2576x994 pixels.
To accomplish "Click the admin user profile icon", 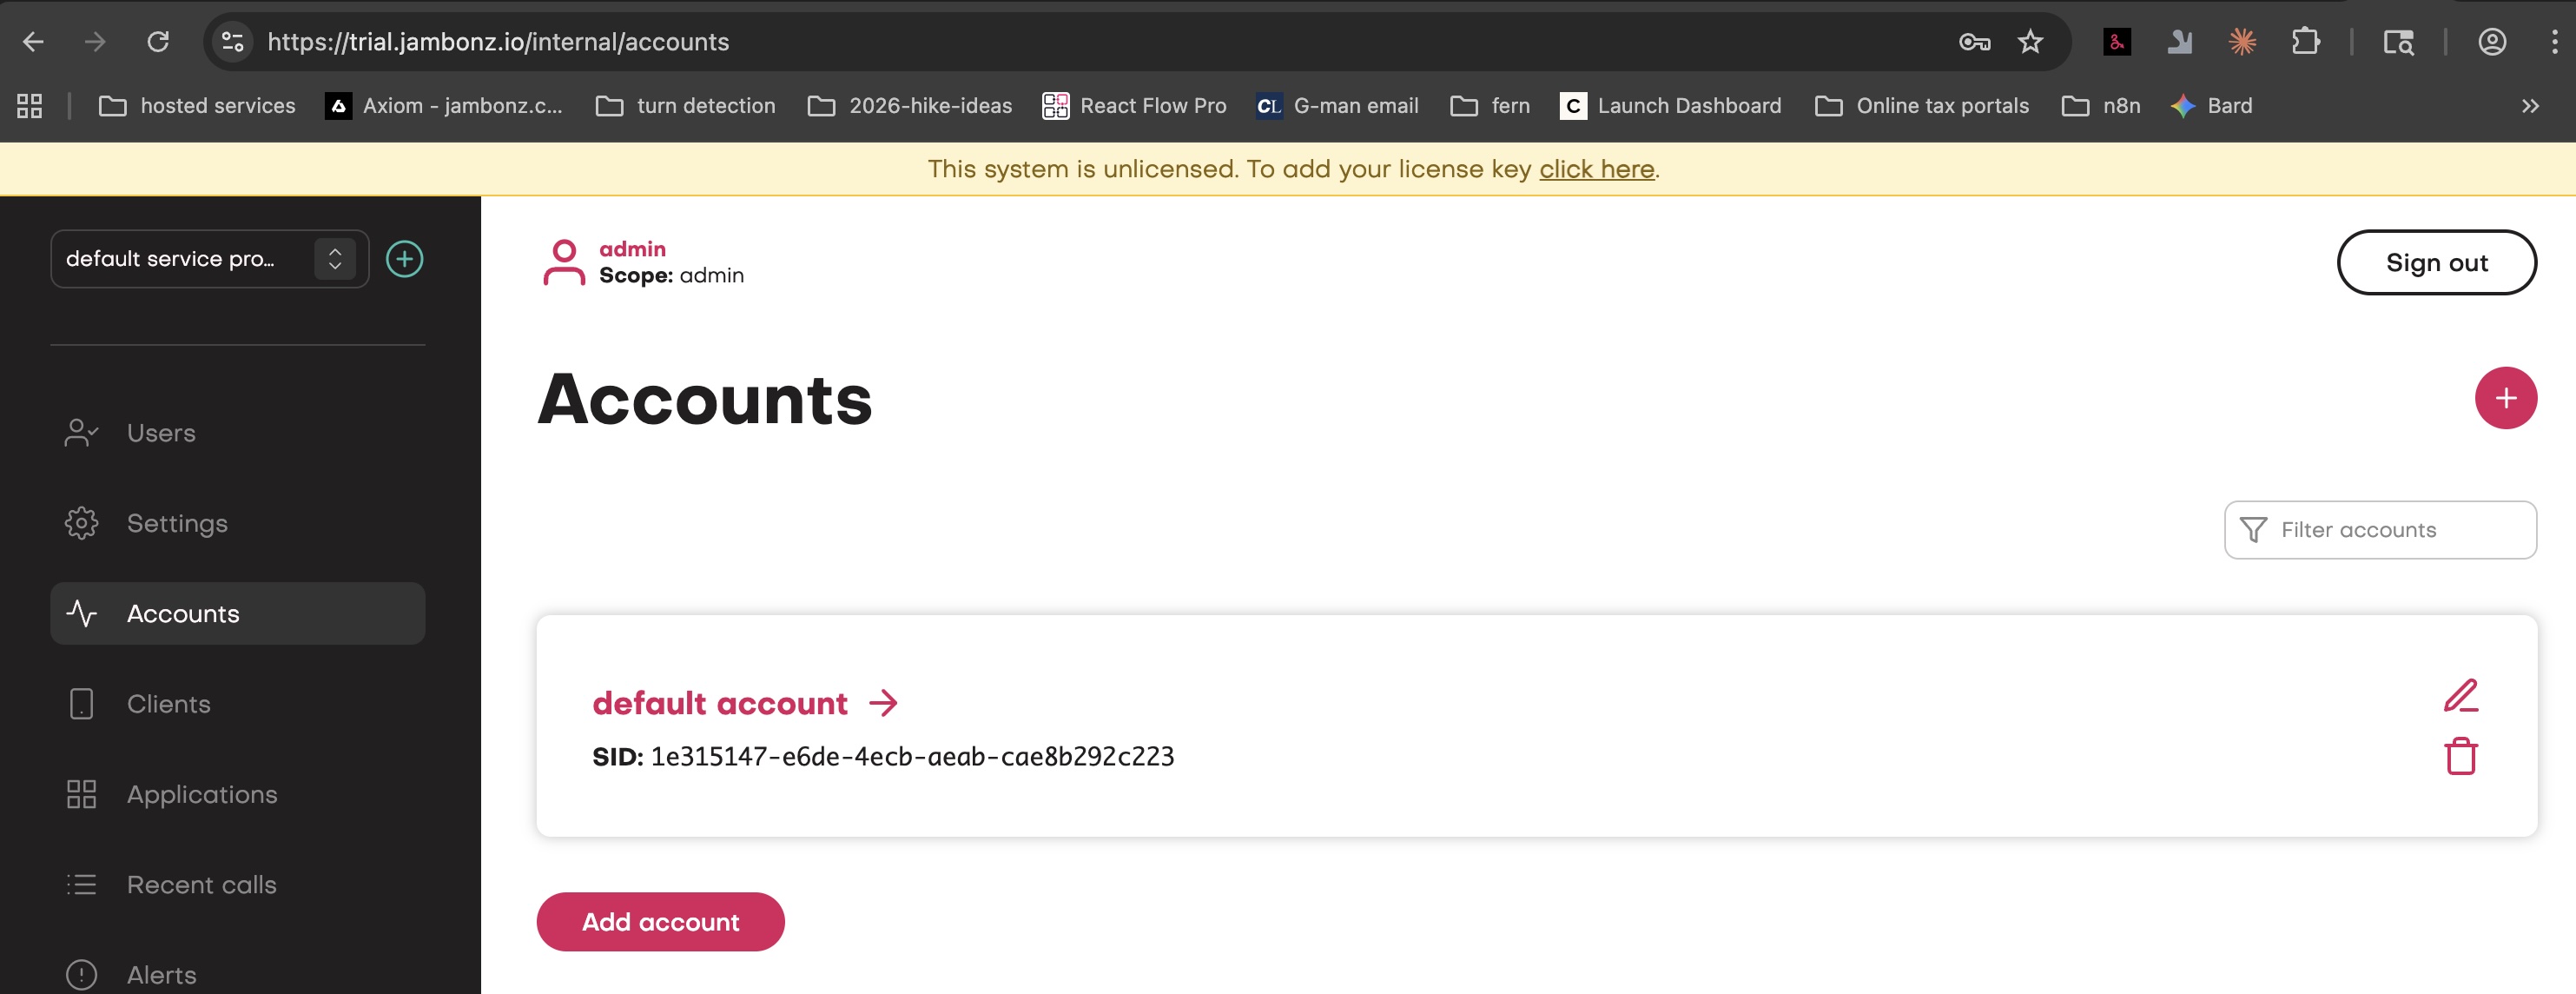I will click(564, 262).
